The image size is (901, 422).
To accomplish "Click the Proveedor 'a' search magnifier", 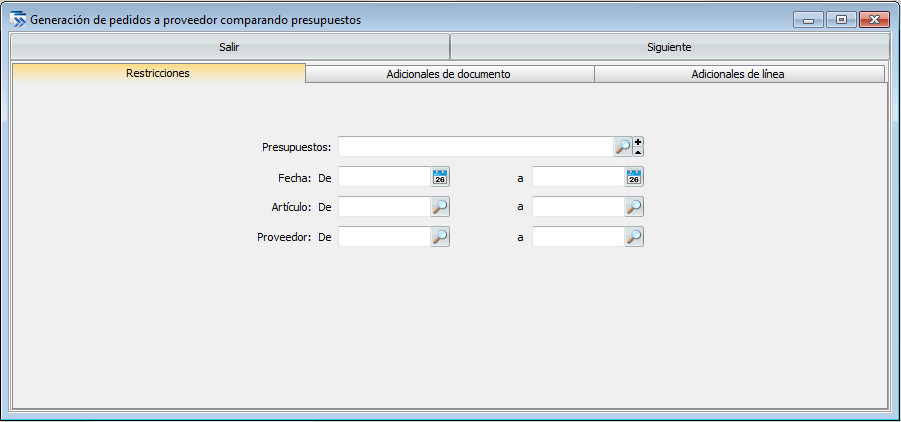I will pos(634,237).
